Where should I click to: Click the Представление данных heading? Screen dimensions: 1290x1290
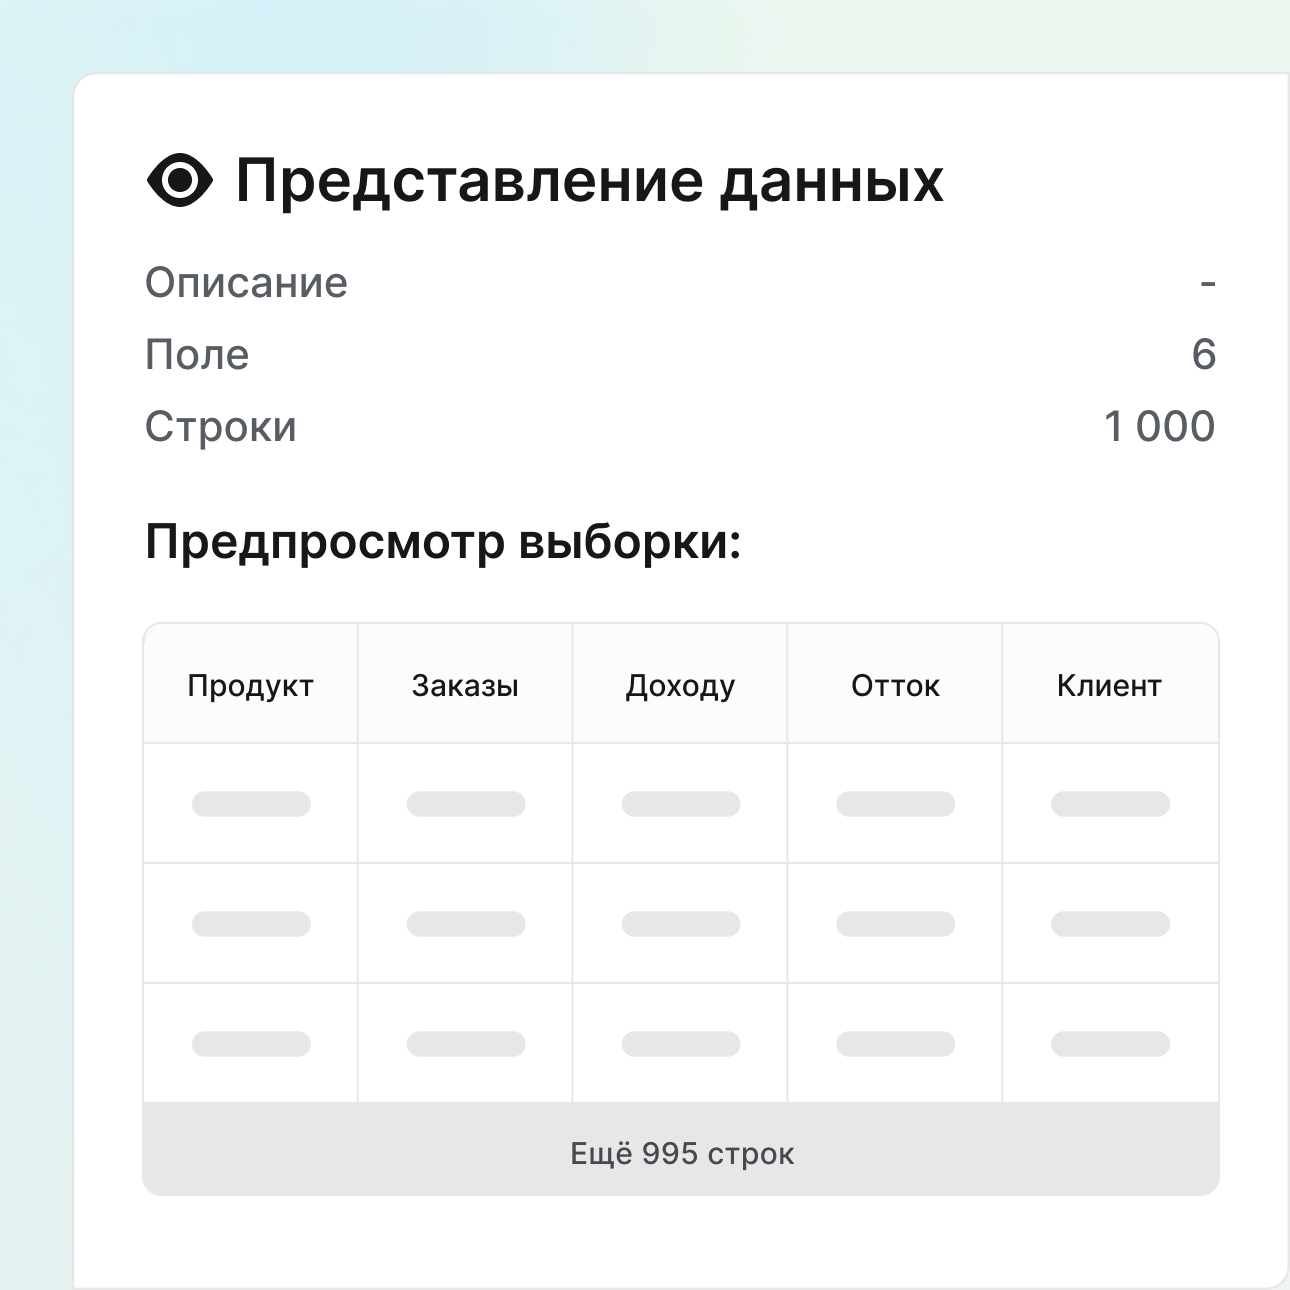pos(589,181)
